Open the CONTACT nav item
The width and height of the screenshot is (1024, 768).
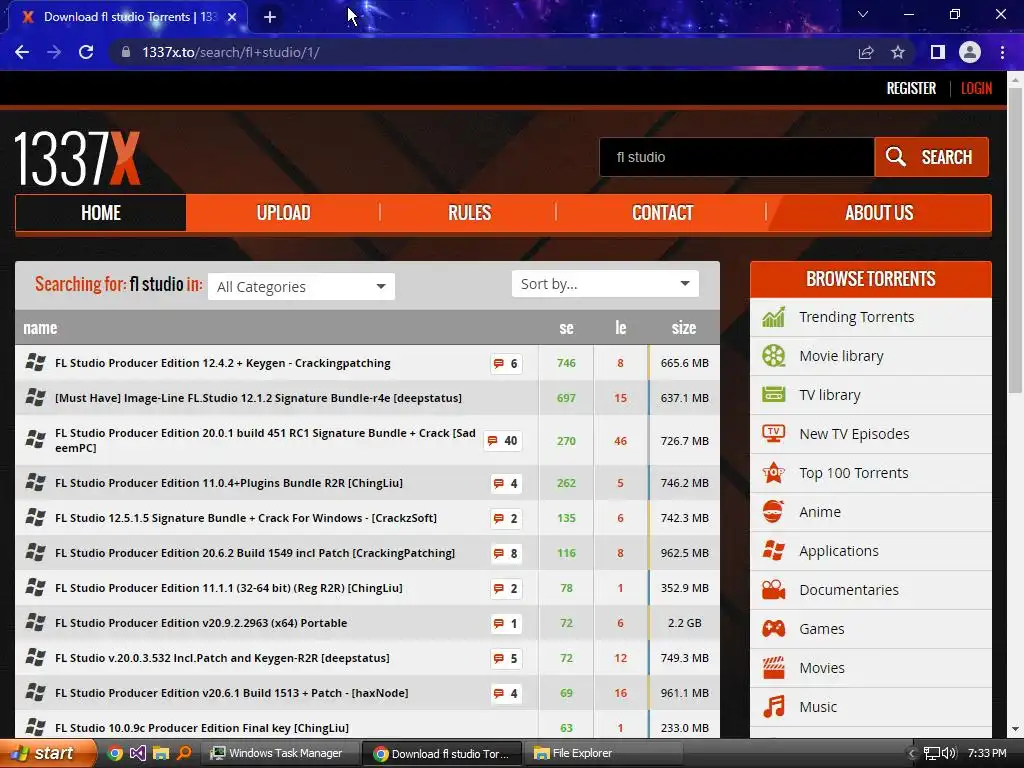pyautogui.click(x=662, y=213)
